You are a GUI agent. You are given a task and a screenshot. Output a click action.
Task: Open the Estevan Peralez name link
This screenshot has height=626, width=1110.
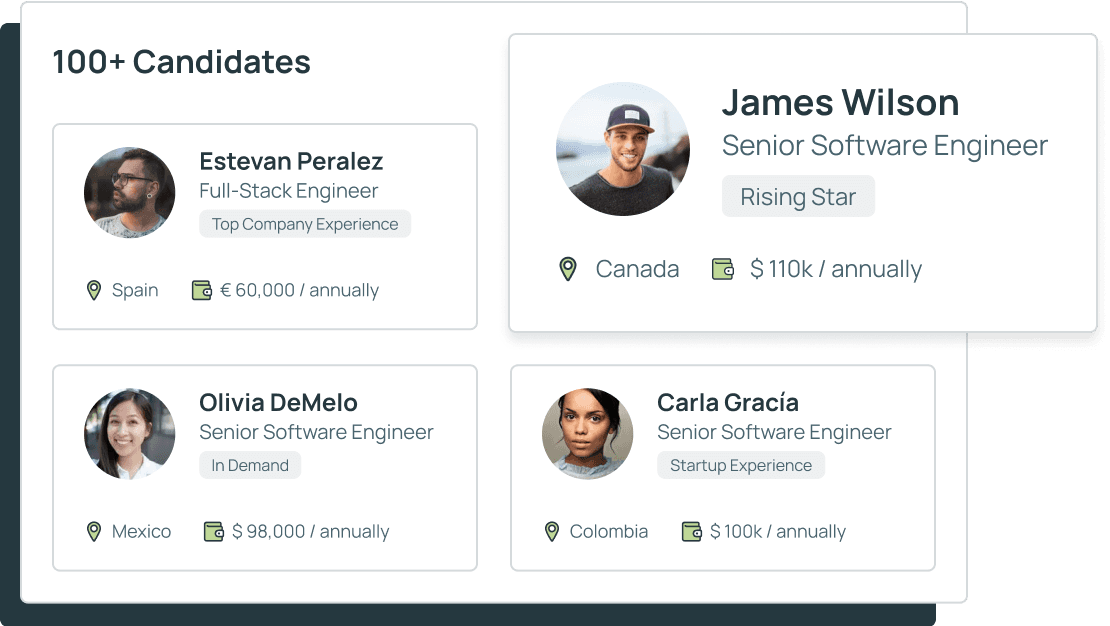(291, 161)
